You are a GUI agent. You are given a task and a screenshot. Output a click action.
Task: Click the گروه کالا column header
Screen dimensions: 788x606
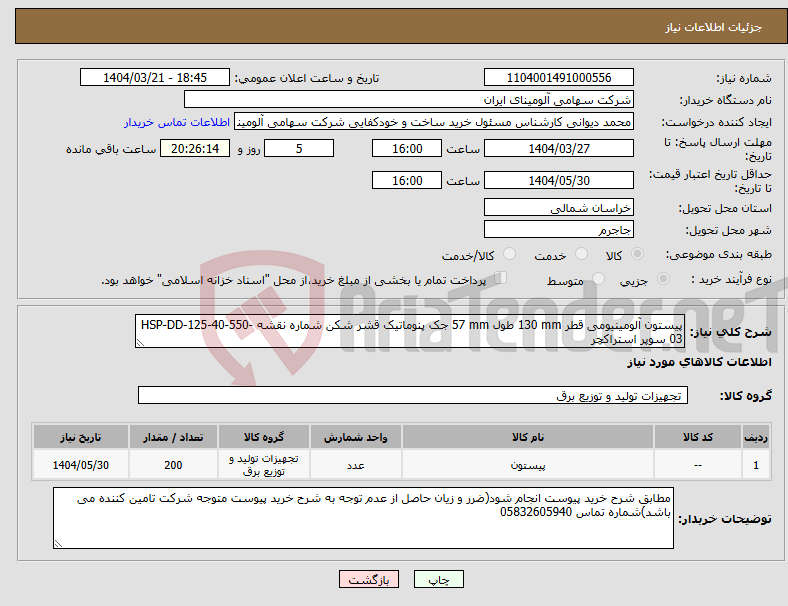click(x=264, y=437)
